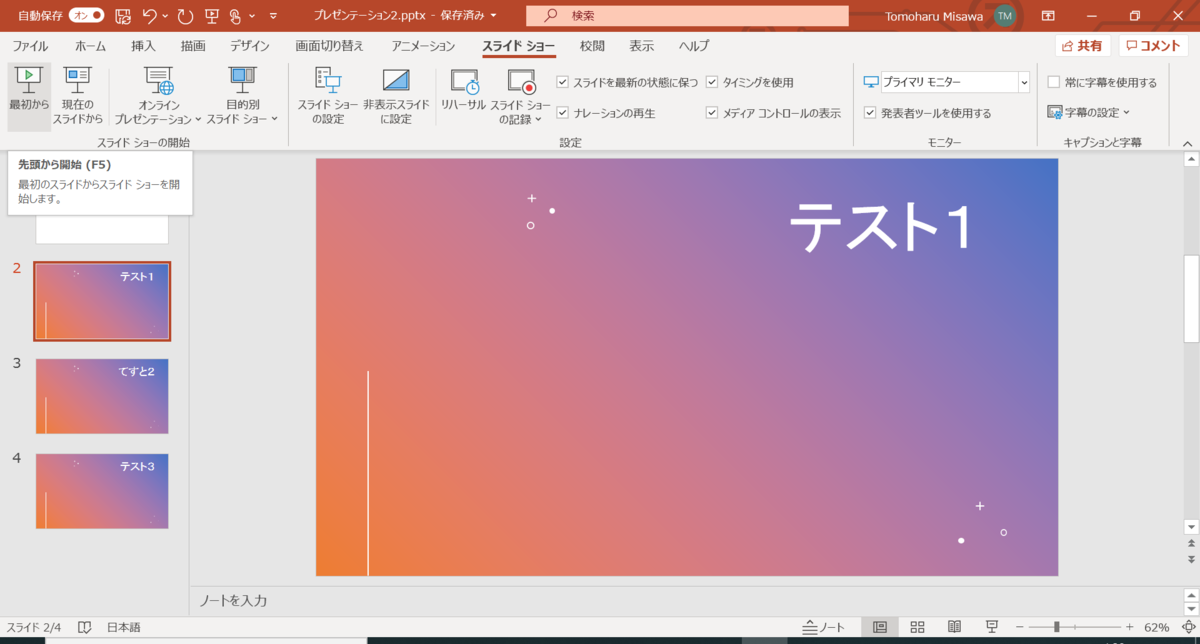Click the slide pane vertical scrollbar thumb
The image size is (1200, 644).
click(1190, 300)
